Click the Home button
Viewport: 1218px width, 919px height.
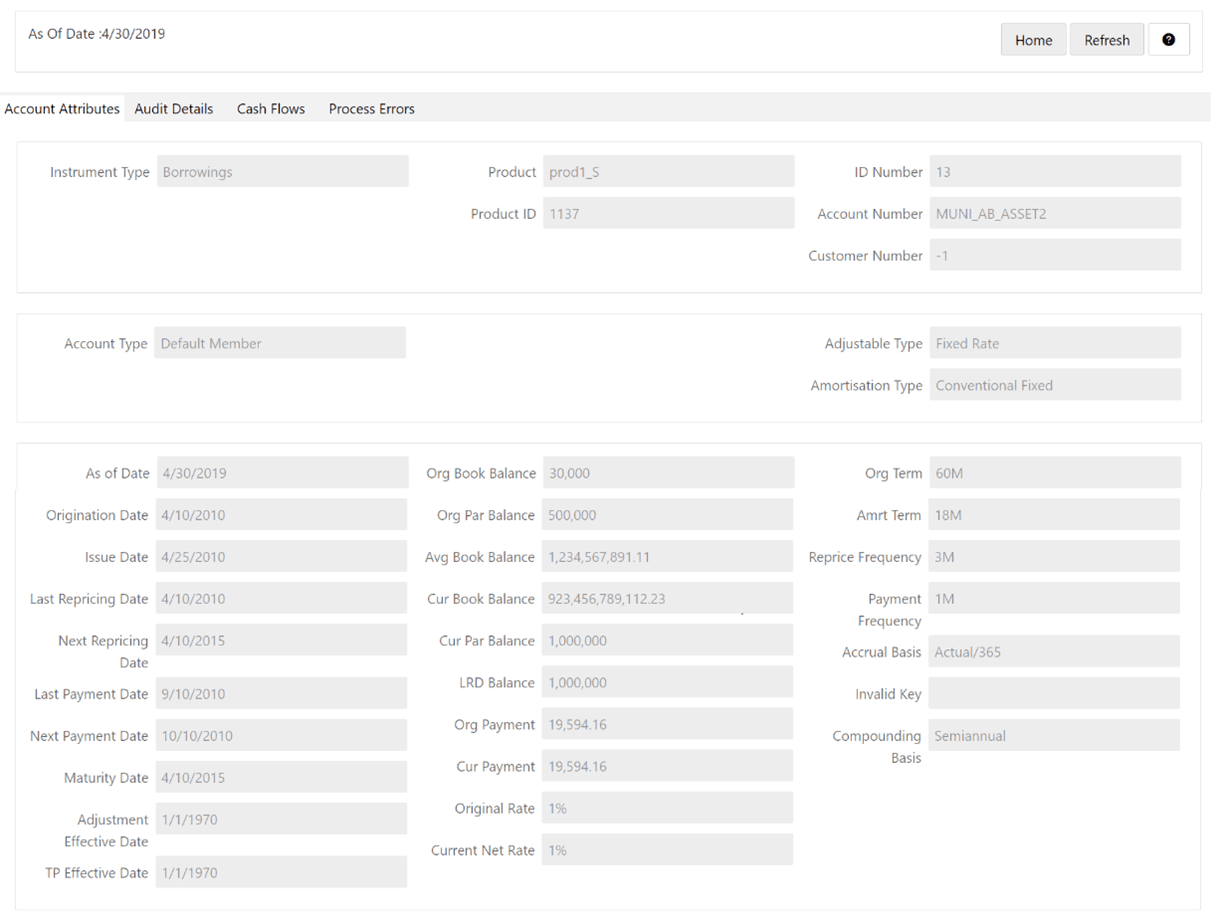tap(1033, 40)
